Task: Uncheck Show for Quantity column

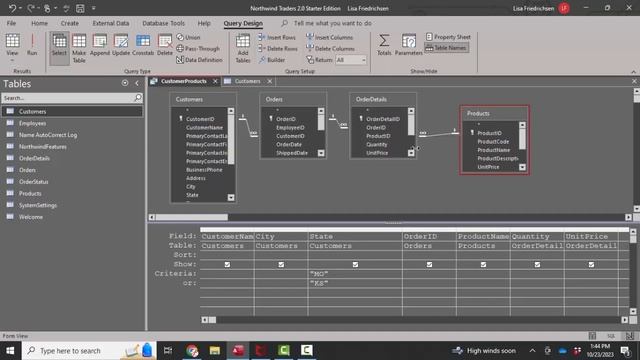Action: [x=537, y=264]
